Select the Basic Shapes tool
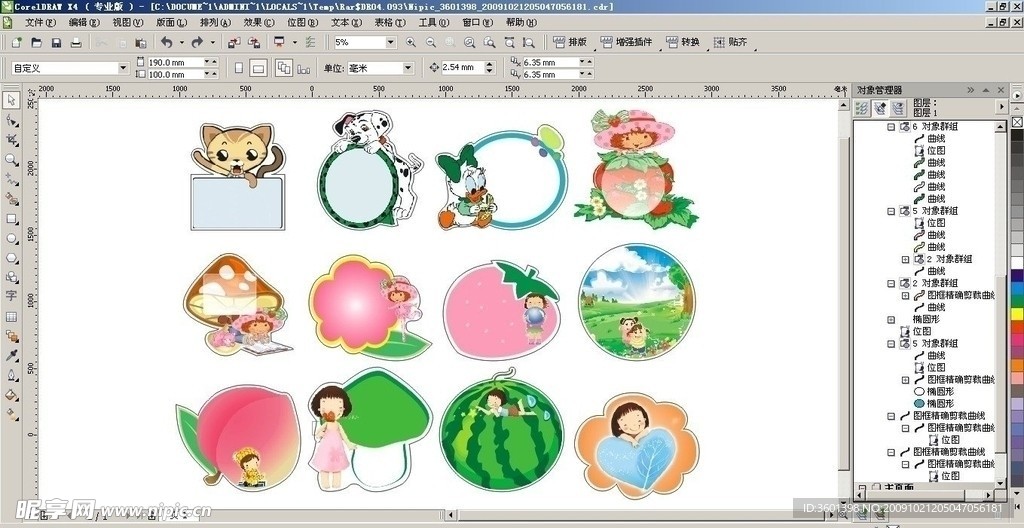 pos(11,277)
